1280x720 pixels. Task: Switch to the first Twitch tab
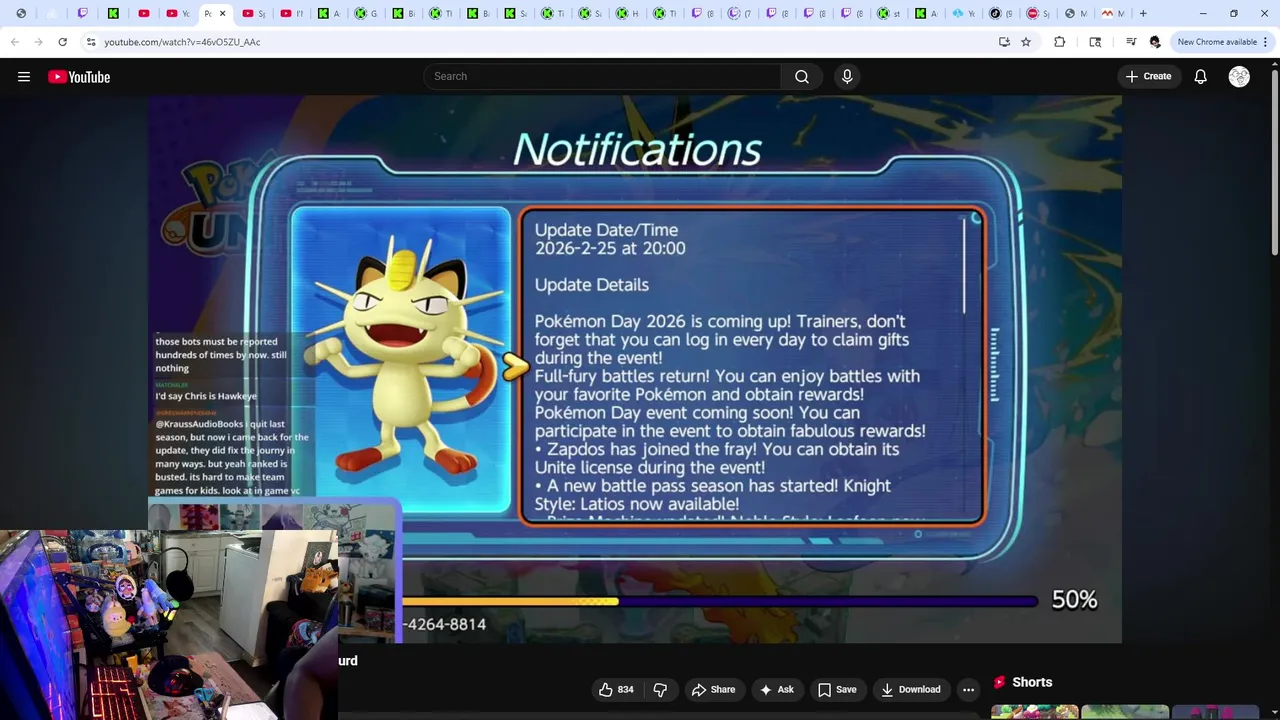[82, 14]
